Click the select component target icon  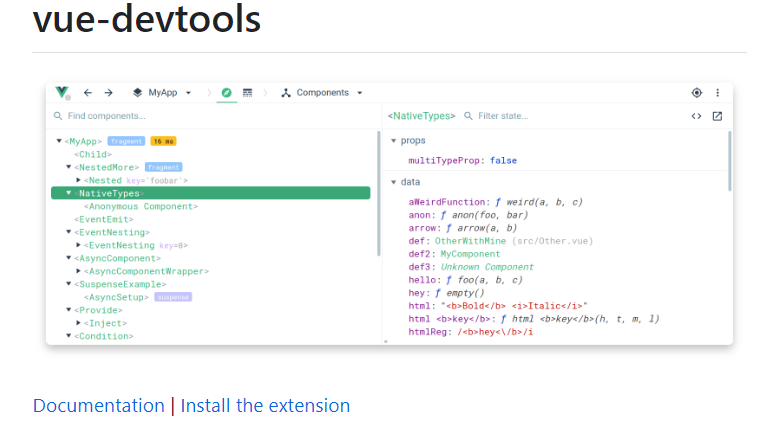pyautogui.click(x=697, y=93)
